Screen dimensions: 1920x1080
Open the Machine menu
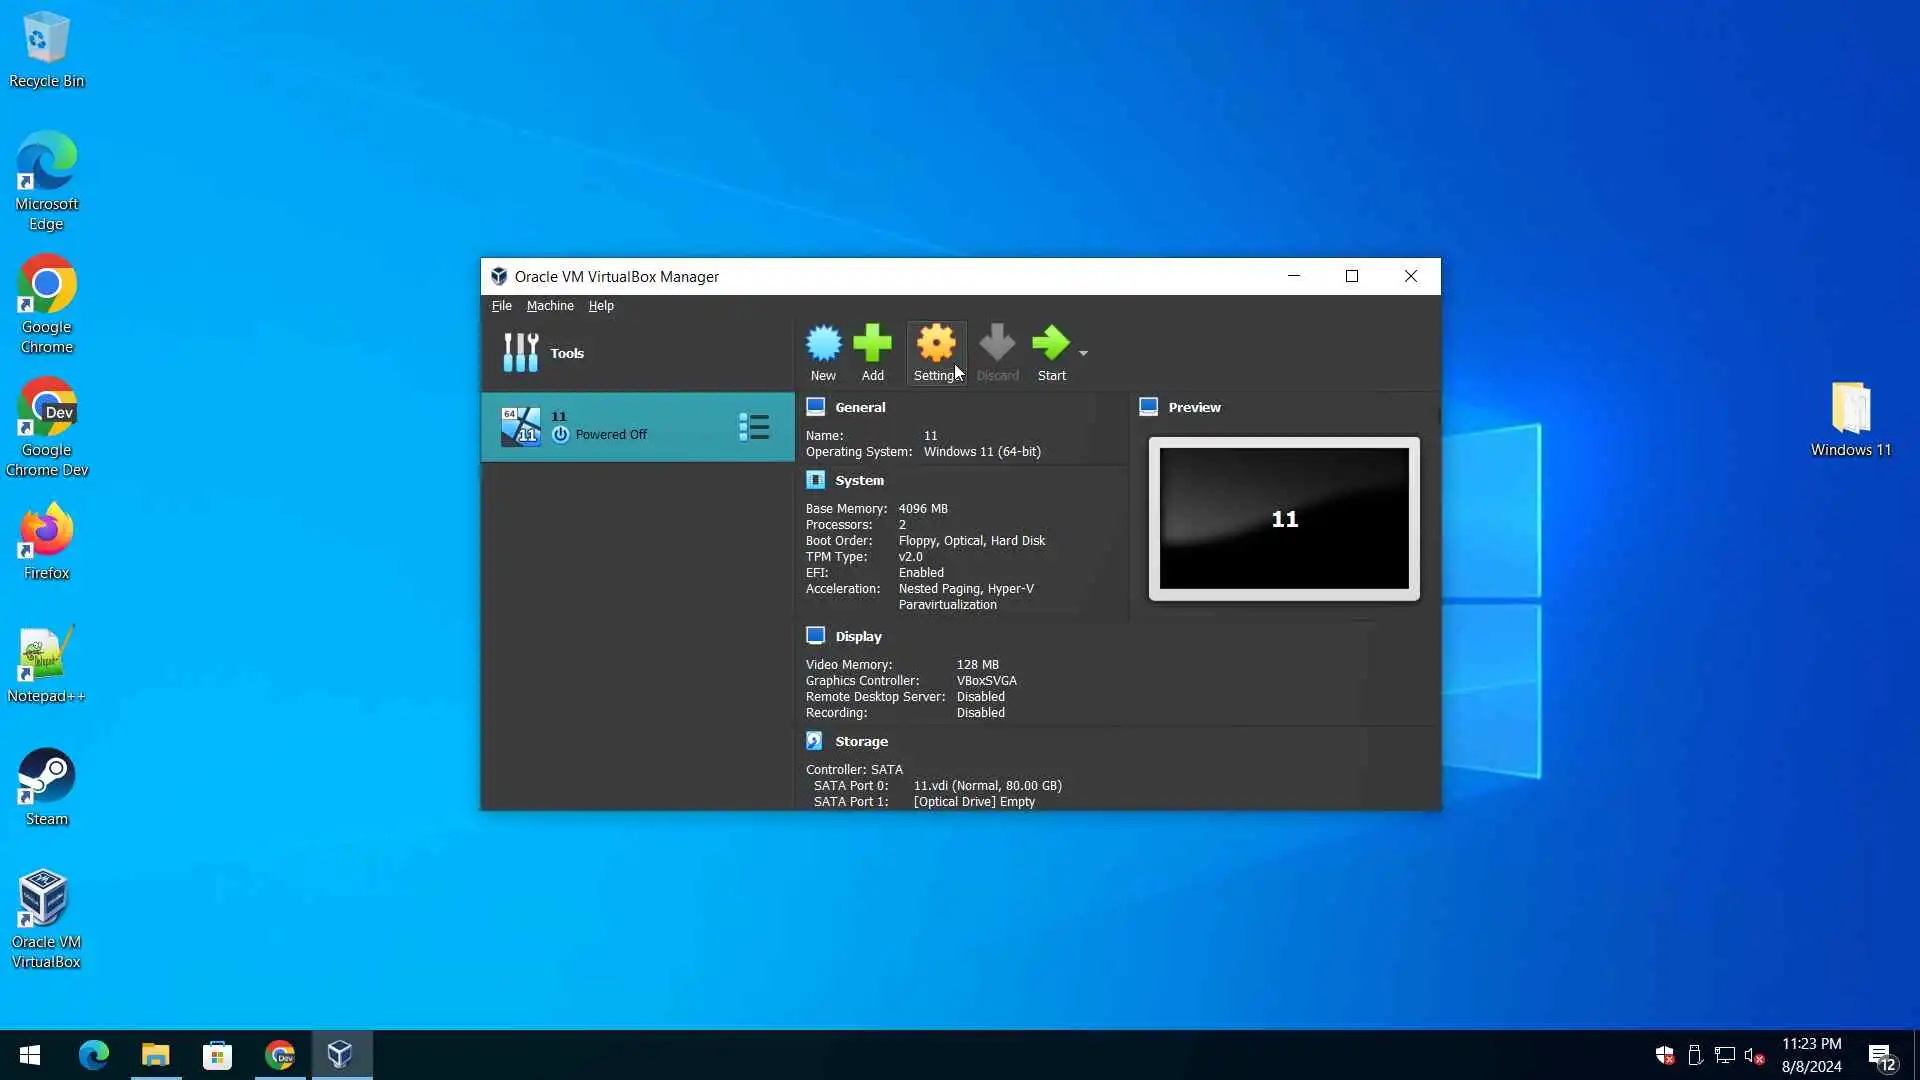coord(550,306)
